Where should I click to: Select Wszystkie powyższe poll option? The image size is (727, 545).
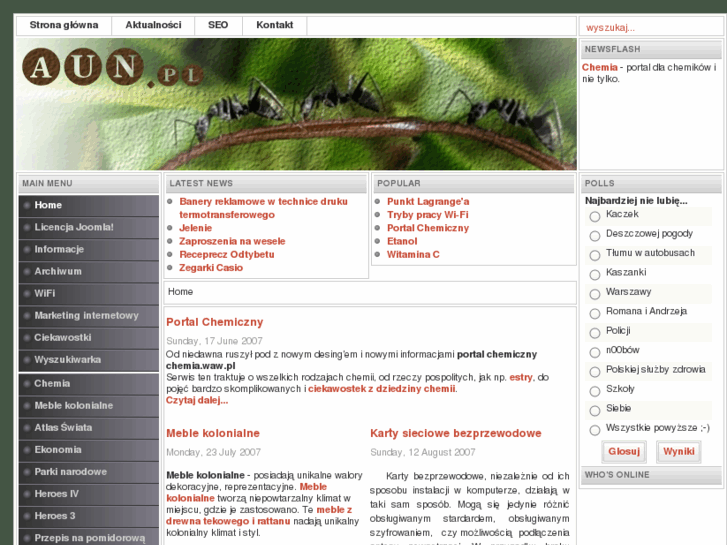coord(595,430)
